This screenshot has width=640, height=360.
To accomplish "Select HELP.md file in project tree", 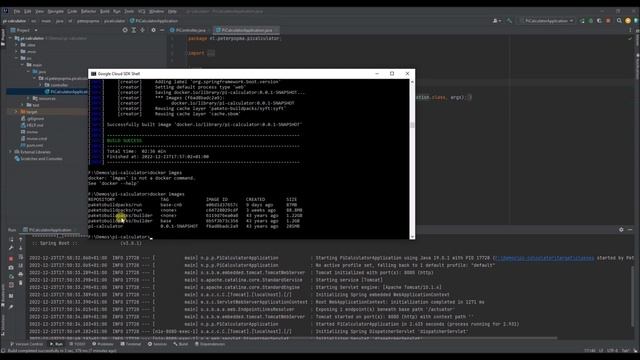I will coord(32,125).
